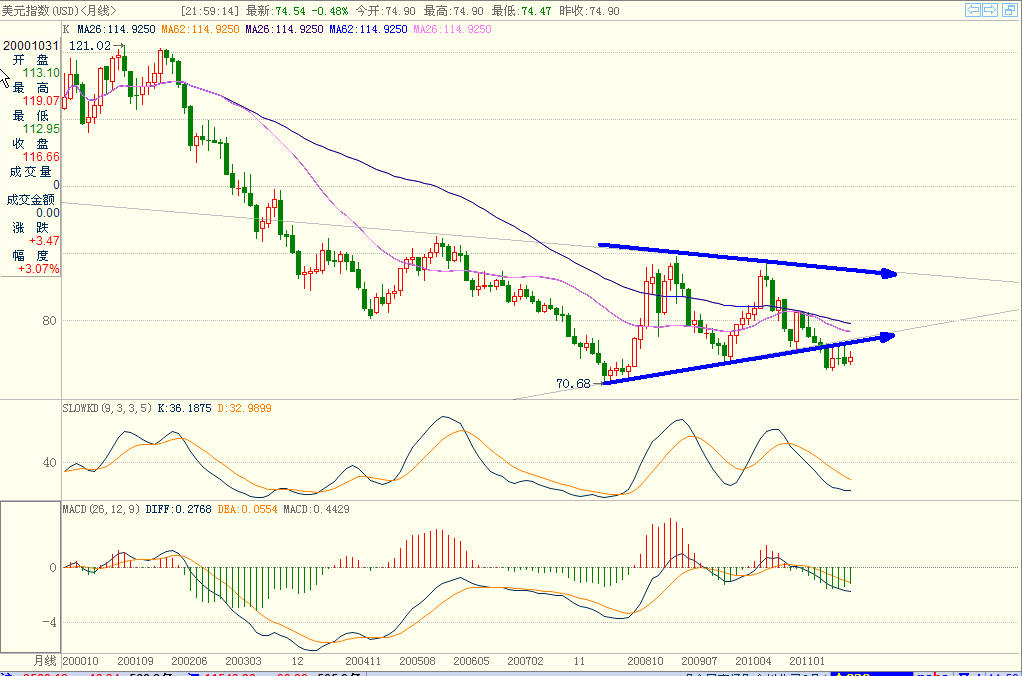This screenshot has height=676, width=1022.
Task: Click the -4 axis label in the MACD panel
Action: 49,623
